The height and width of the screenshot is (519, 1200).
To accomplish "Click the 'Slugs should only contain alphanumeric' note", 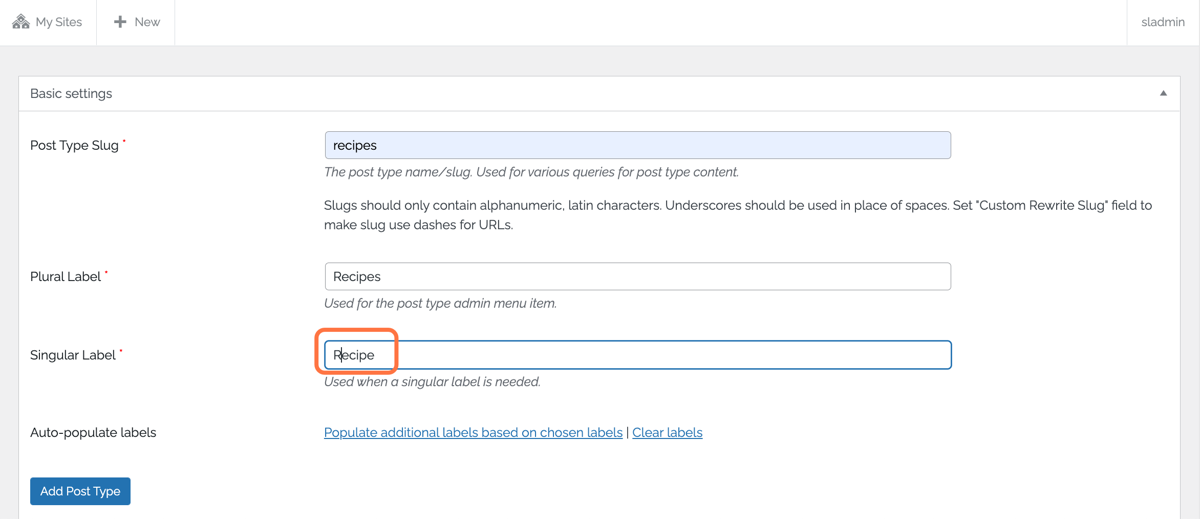I will pyautogui.click(x=738, y=215).
